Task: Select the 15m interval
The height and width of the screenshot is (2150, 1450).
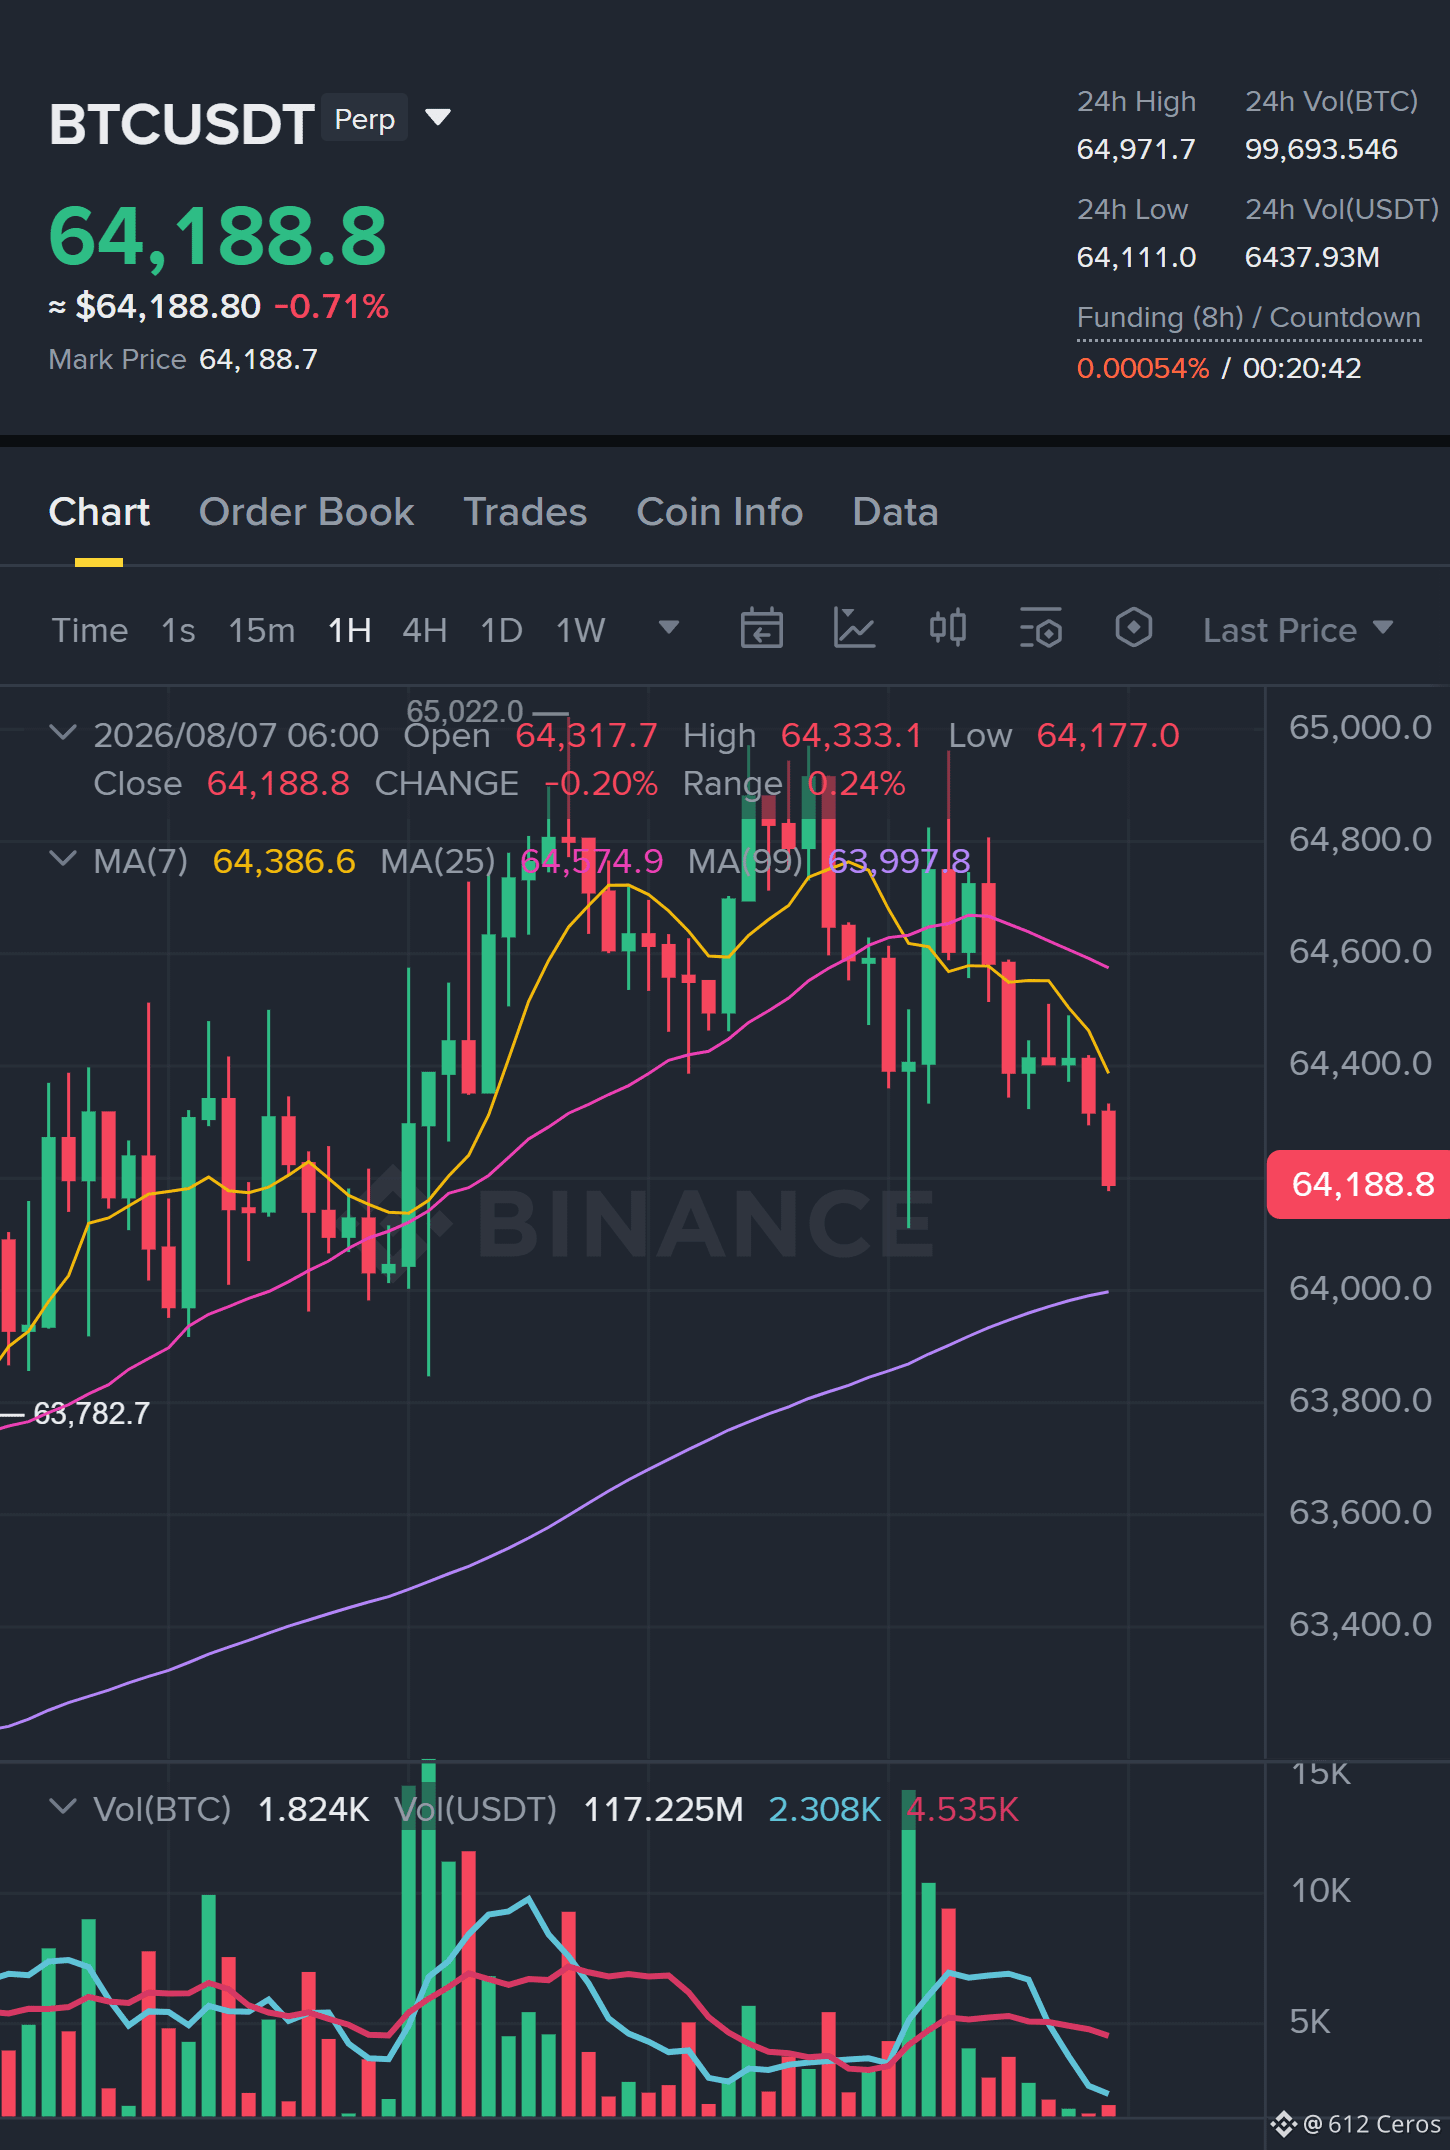Action: (261, 630)
